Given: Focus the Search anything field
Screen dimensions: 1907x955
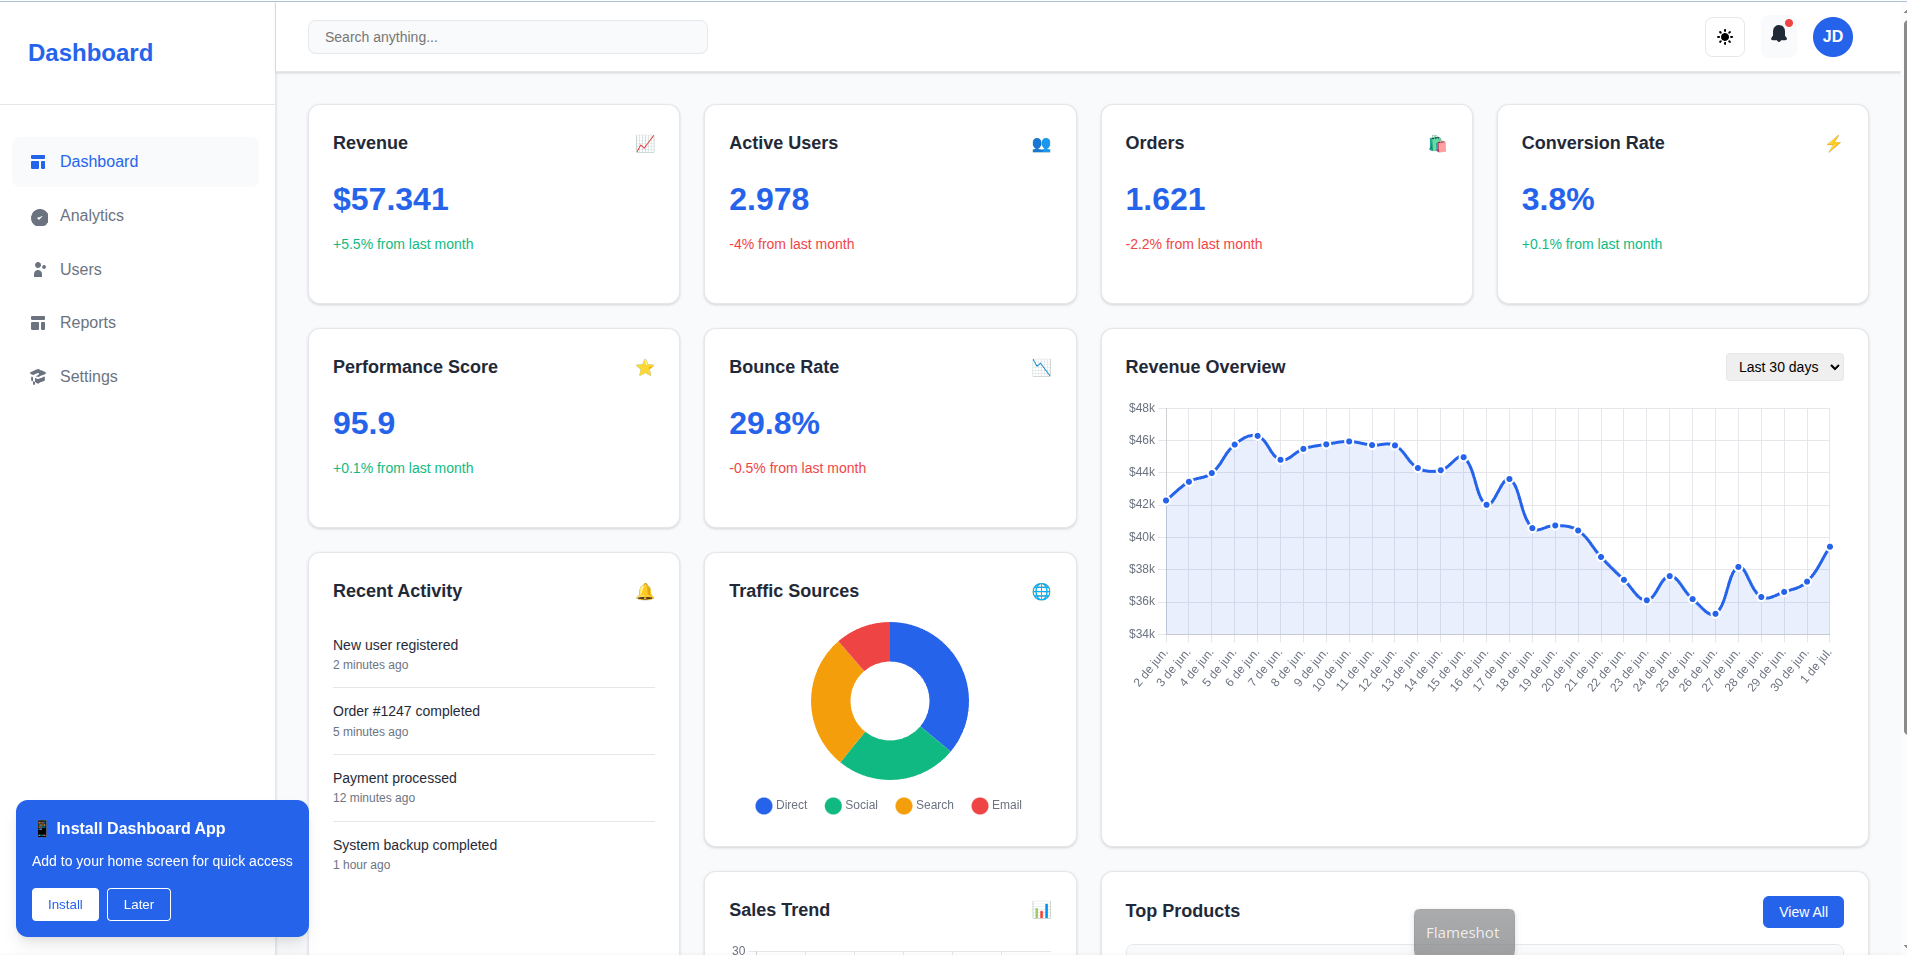Looking at the screenshot, I should [508, 37].
